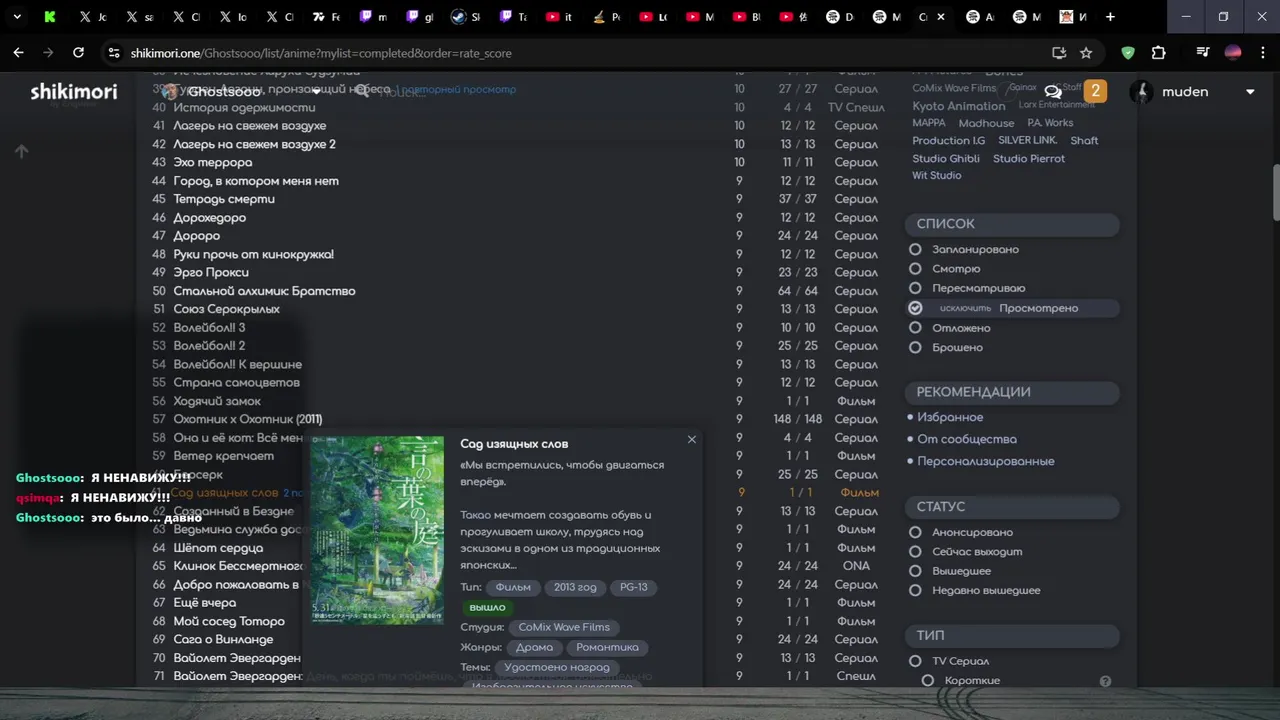Open Сага о Винланде list entry
Viewport: 1280px width, 720px height.
223,640
